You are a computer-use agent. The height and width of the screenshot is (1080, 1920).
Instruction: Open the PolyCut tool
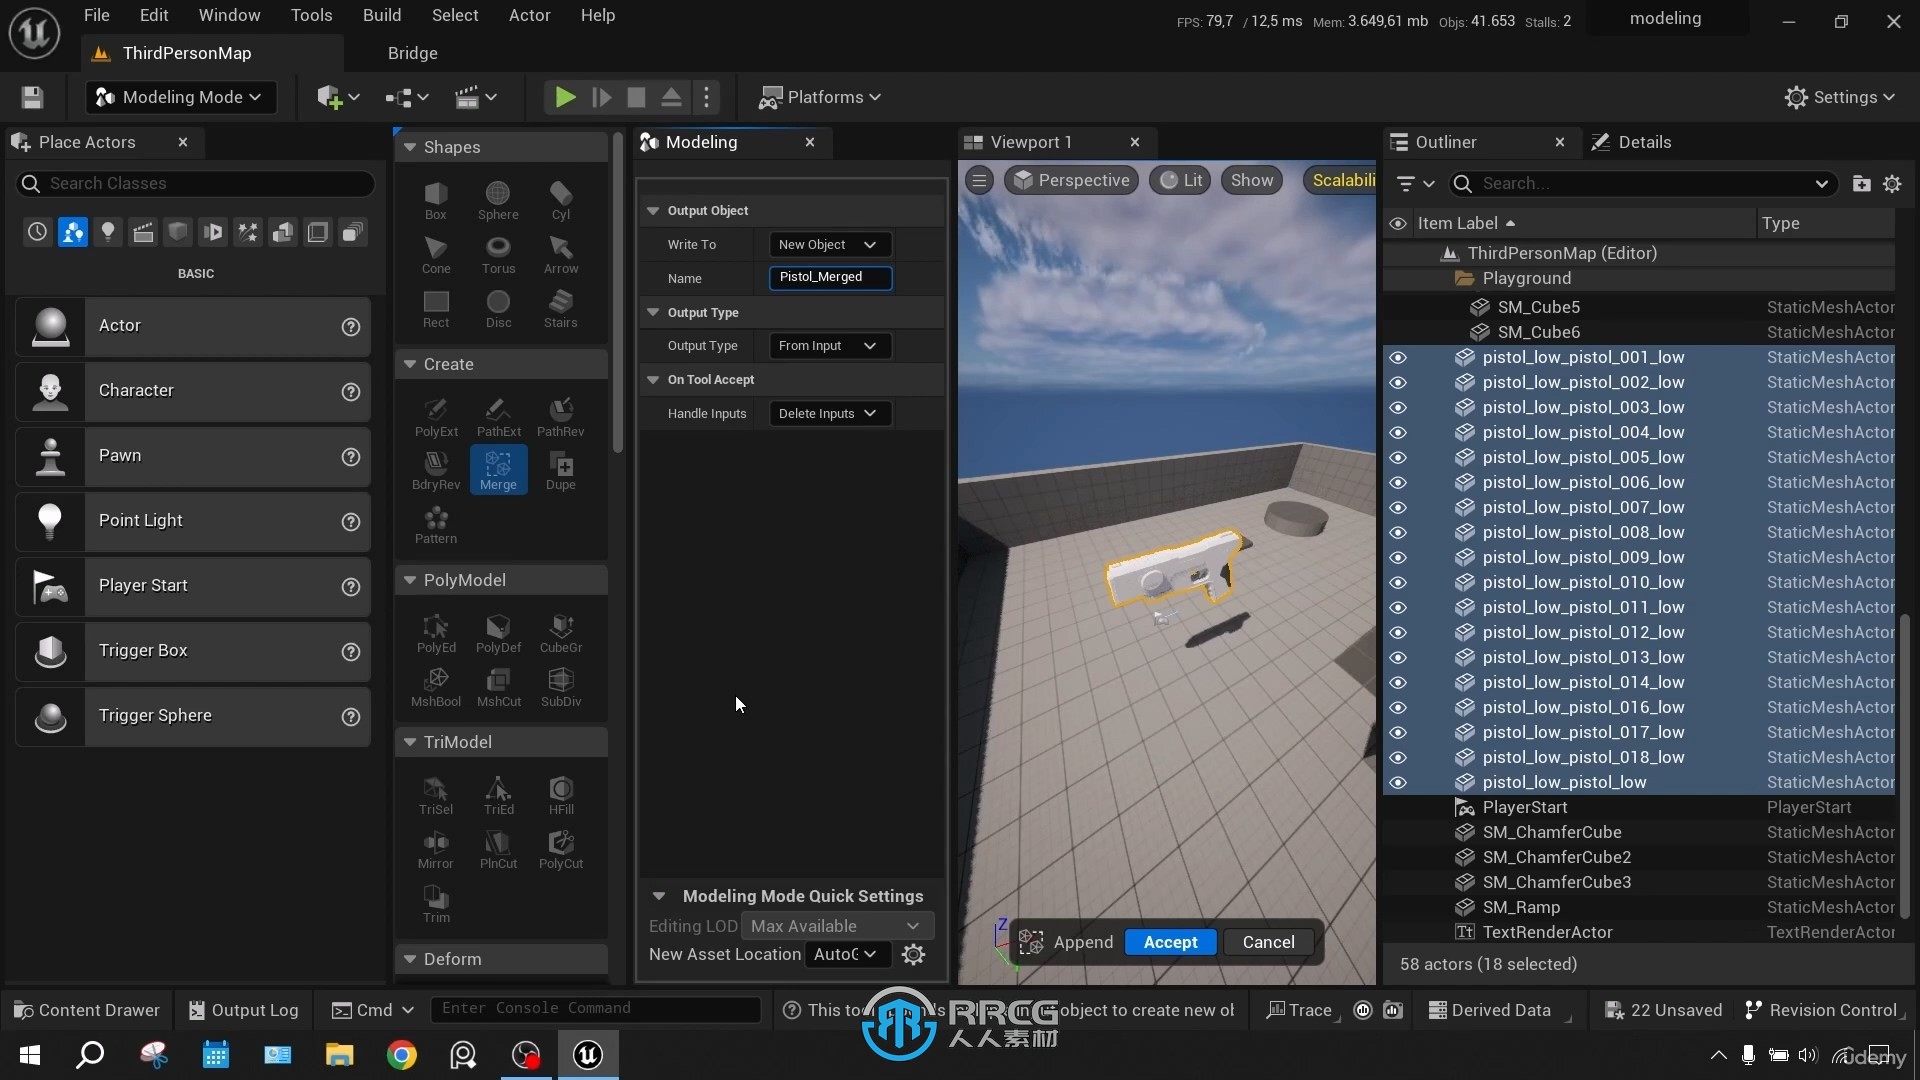(x=561, y=849)
